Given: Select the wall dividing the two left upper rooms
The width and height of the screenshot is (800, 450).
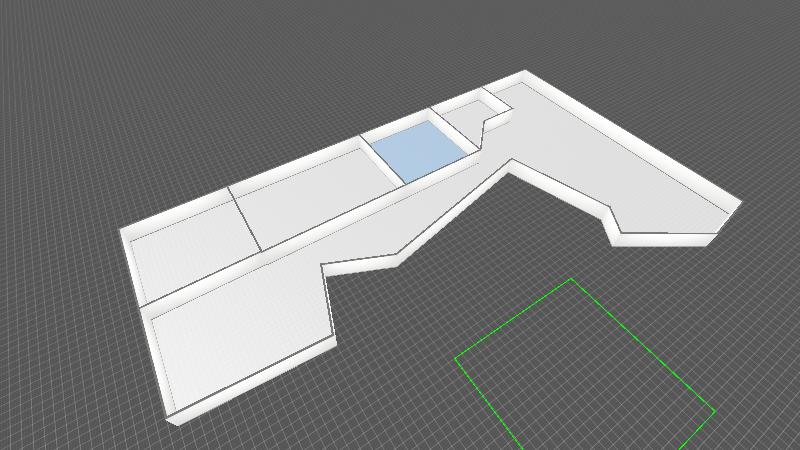Looking at the screenshot, I should 246,218.
